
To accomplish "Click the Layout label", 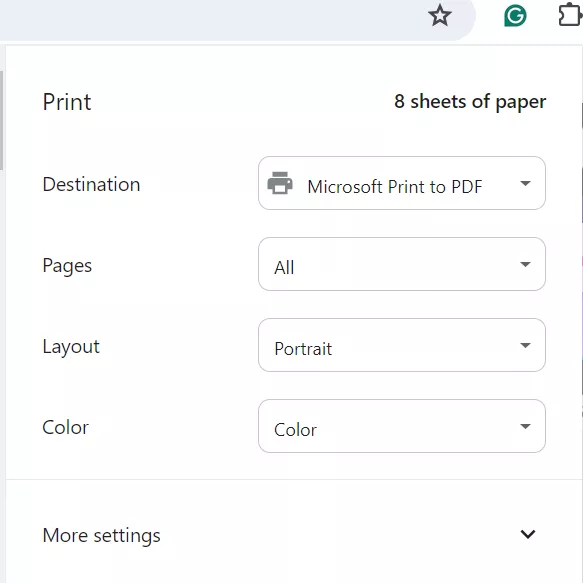I will pyautogui.click(x=71, y=347).
